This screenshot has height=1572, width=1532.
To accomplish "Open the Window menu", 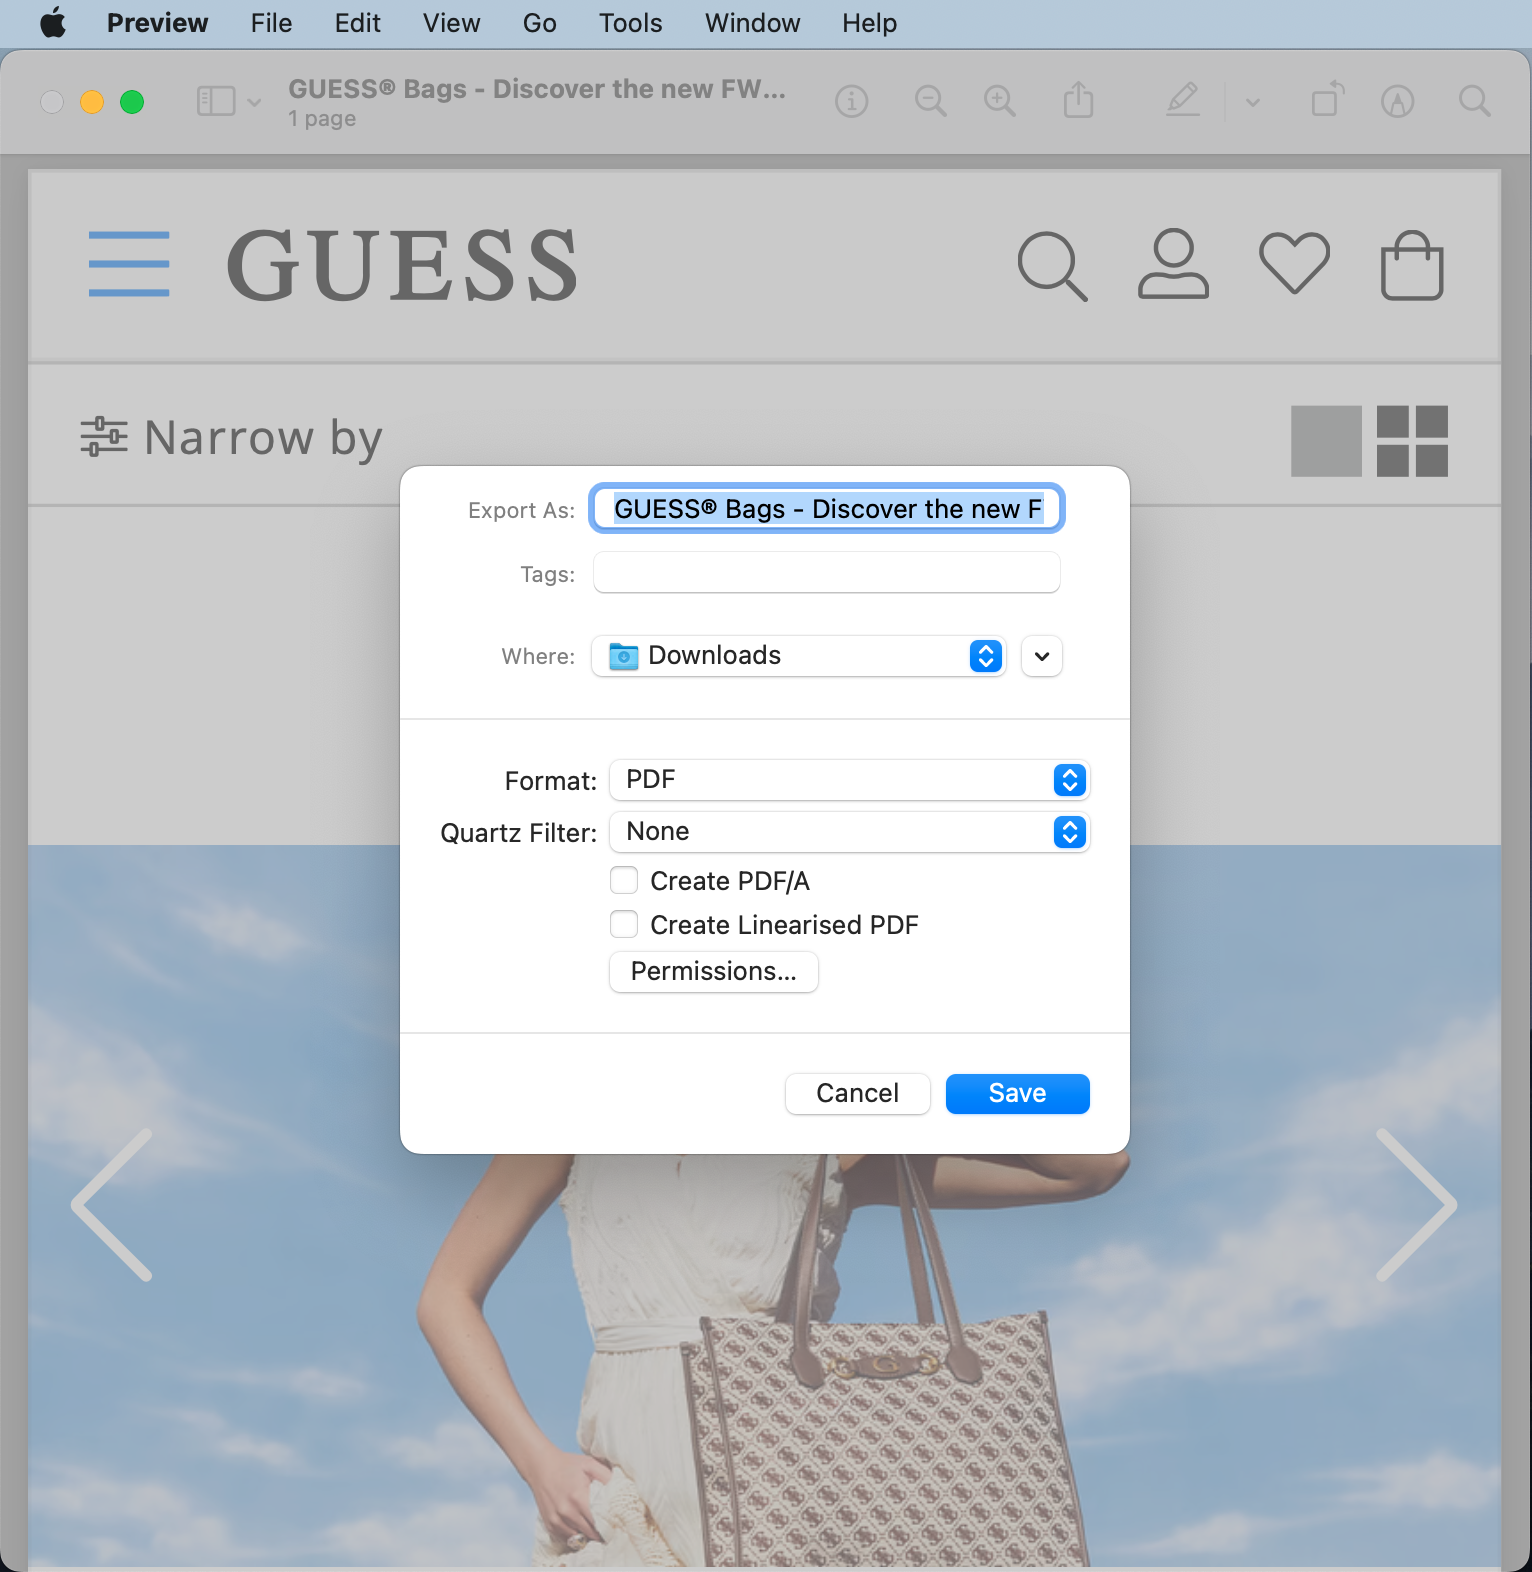I will click(752, 22).
